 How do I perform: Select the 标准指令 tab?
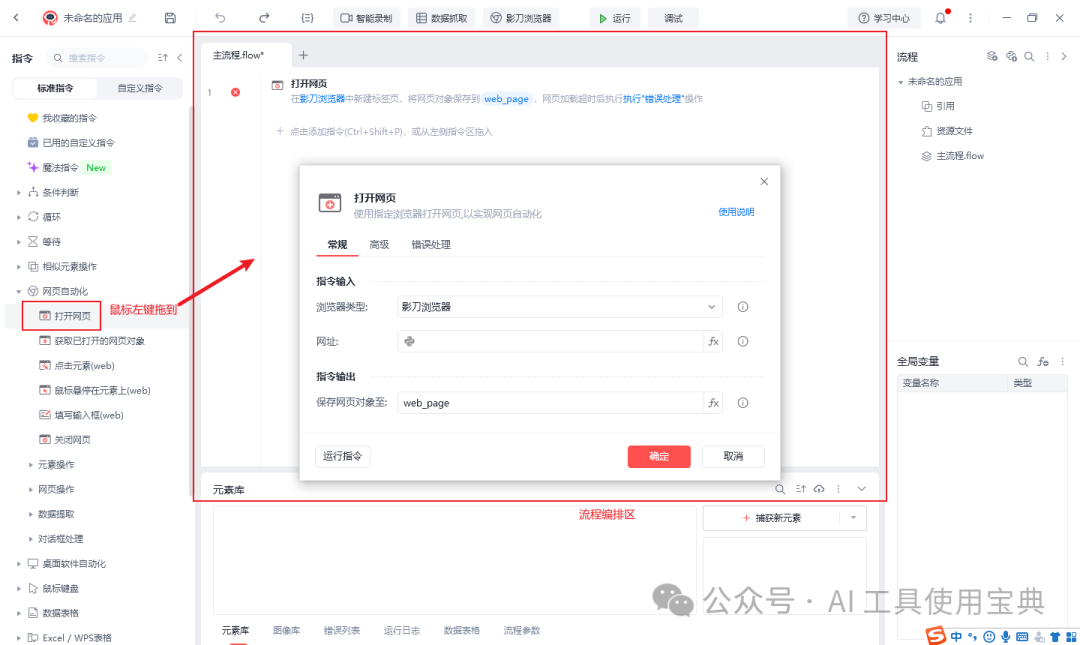[x=55, y=88]
